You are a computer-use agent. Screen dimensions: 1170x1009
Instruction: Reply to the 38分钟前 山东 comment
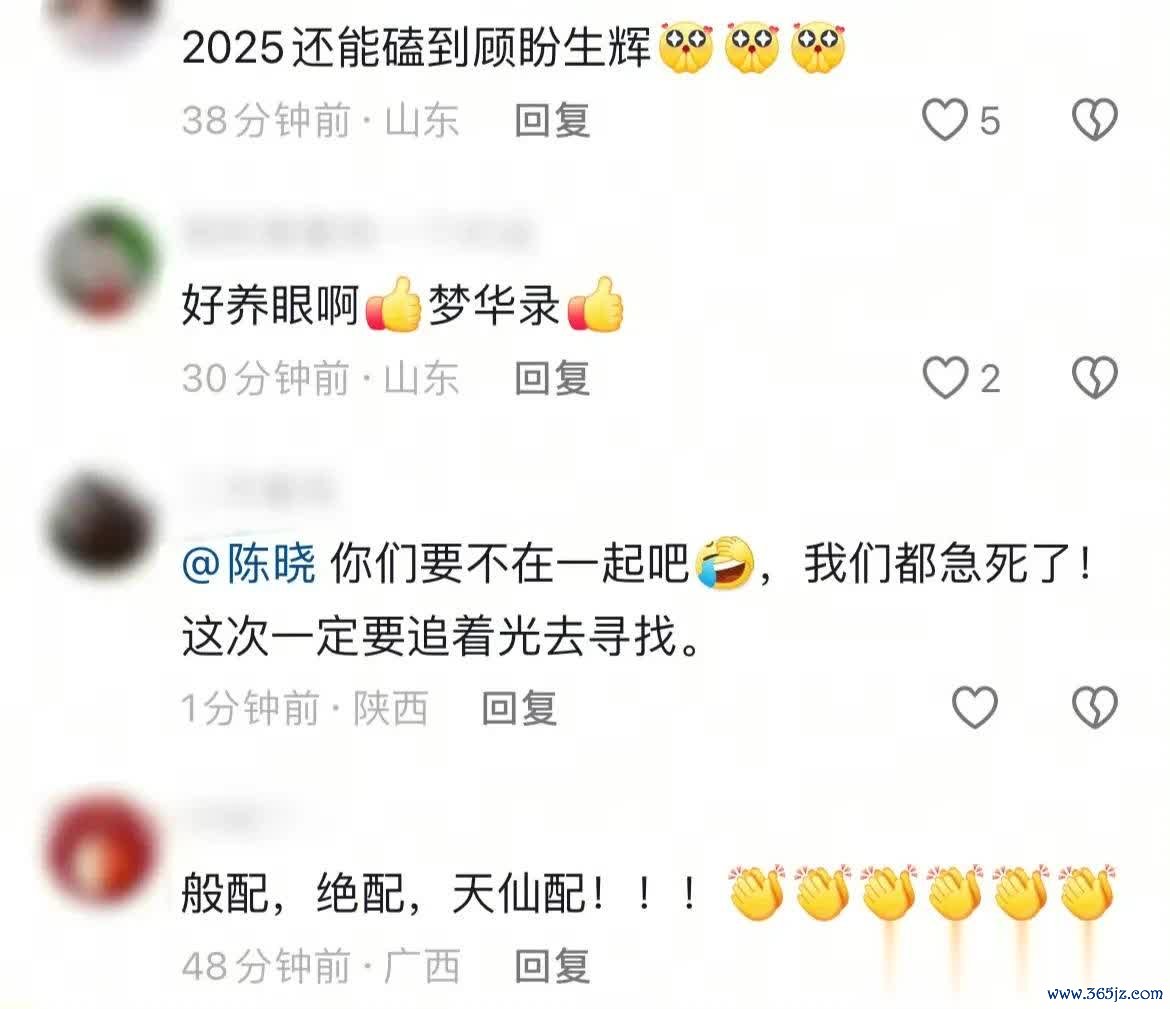pyautogui.click(x=552, y=120)
